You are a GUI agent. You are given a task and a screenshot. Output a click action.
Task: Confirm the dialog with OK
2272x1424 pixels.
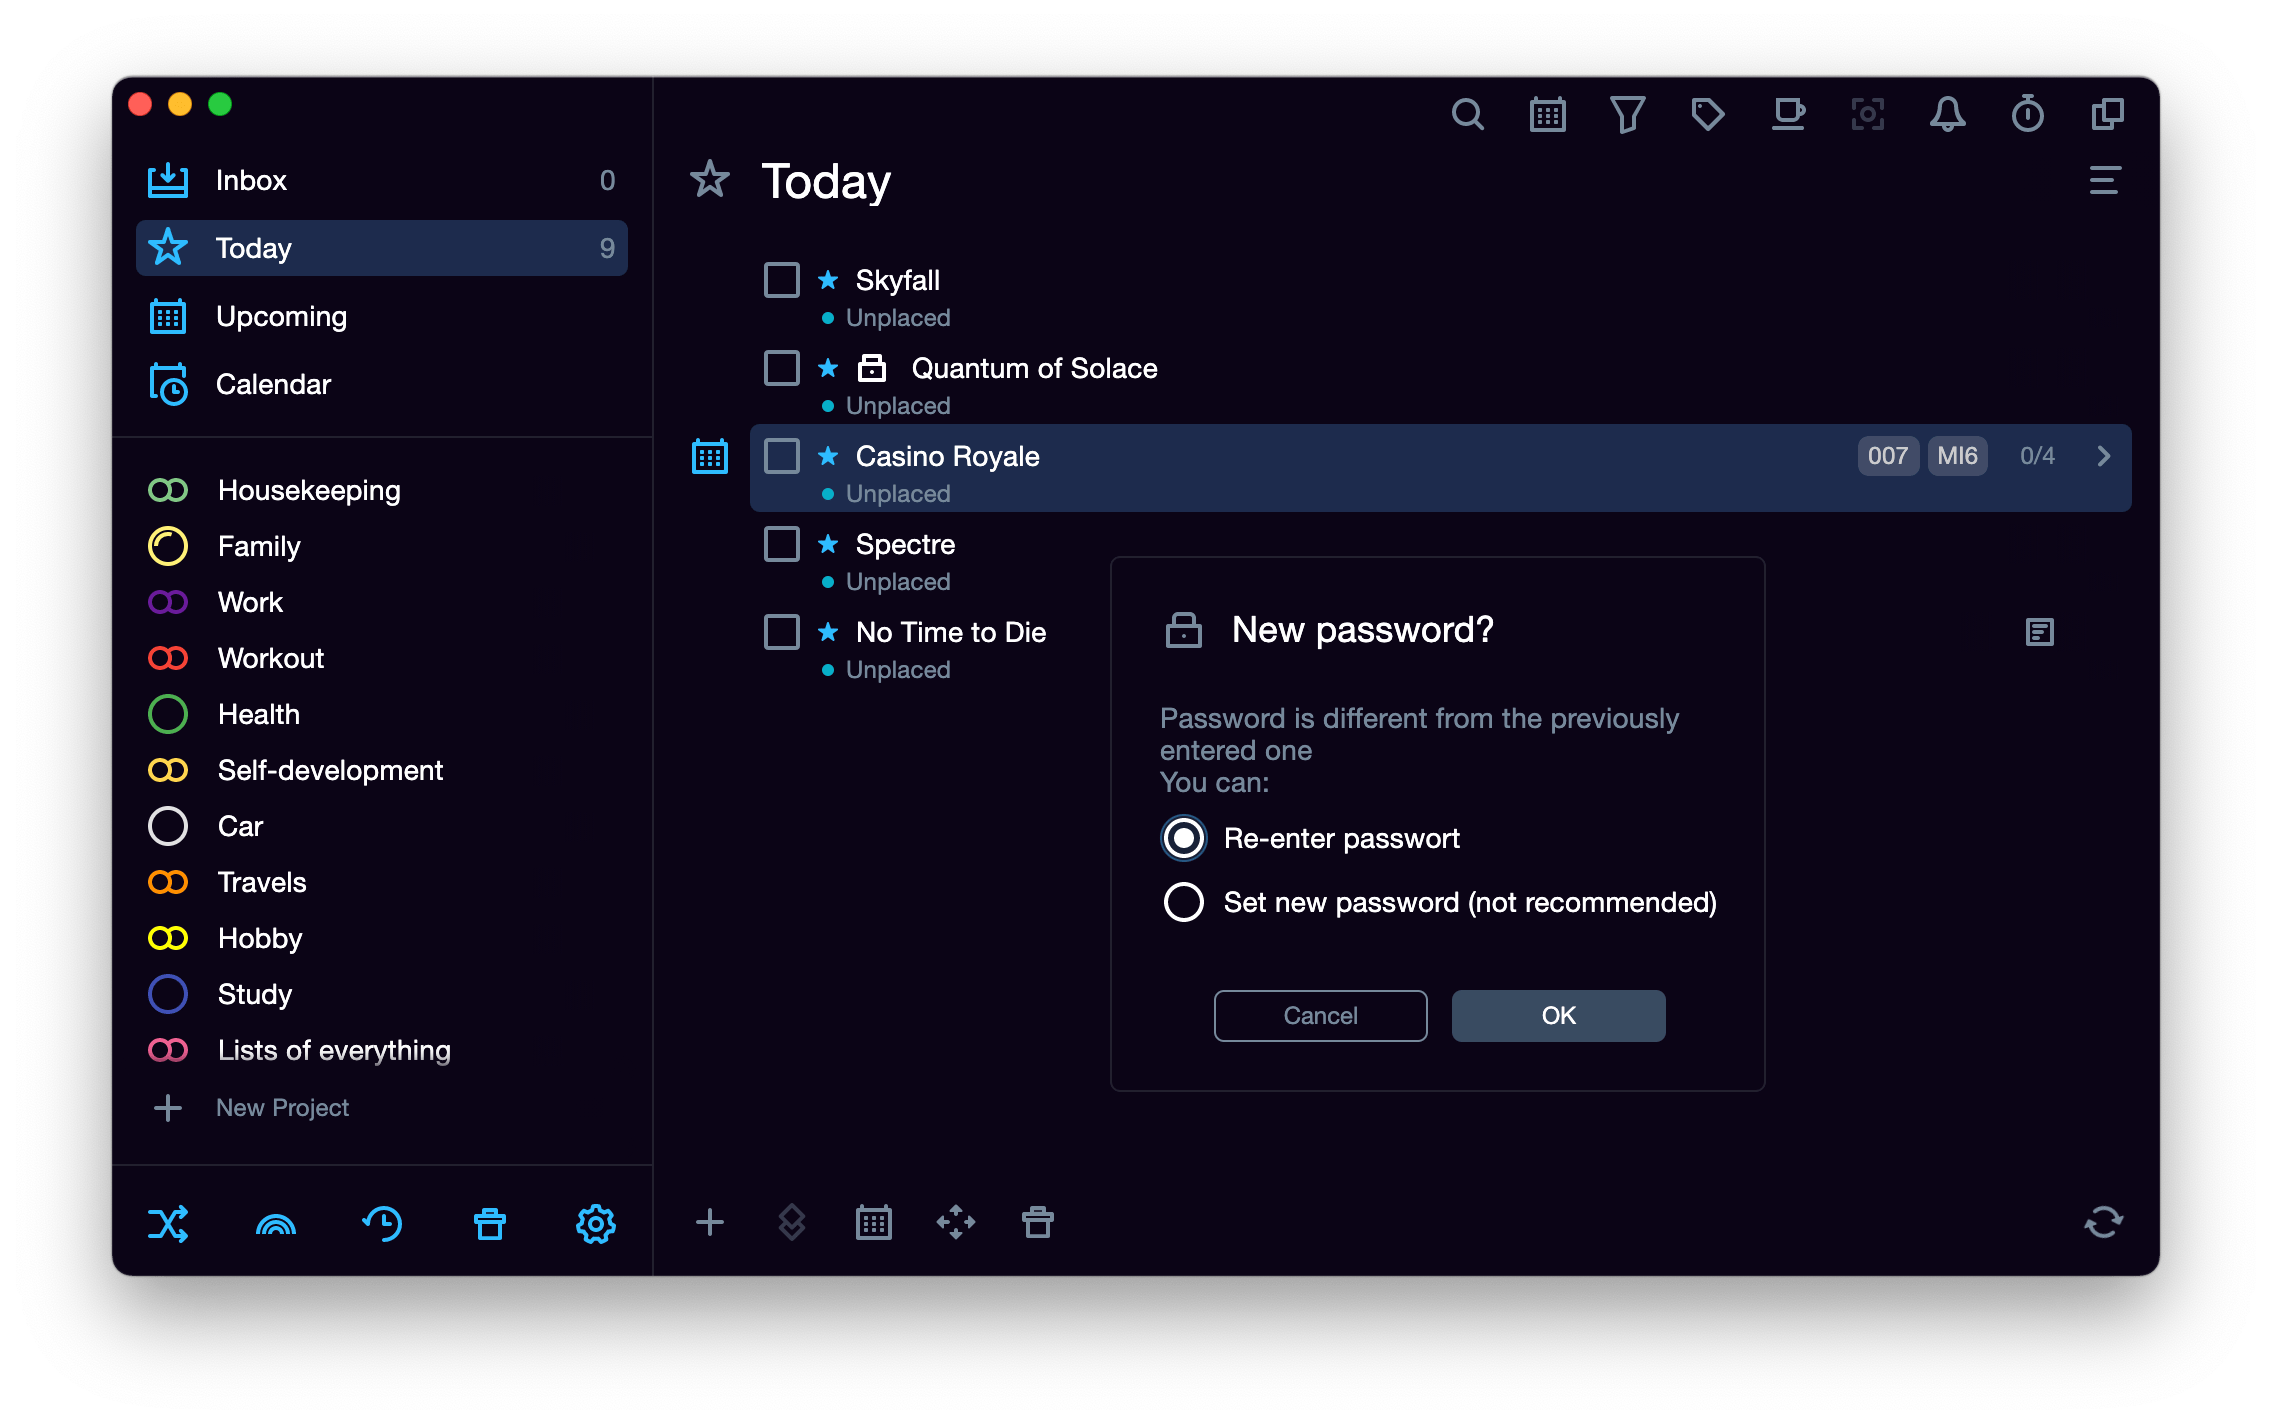click(x=1558, y=1016)
